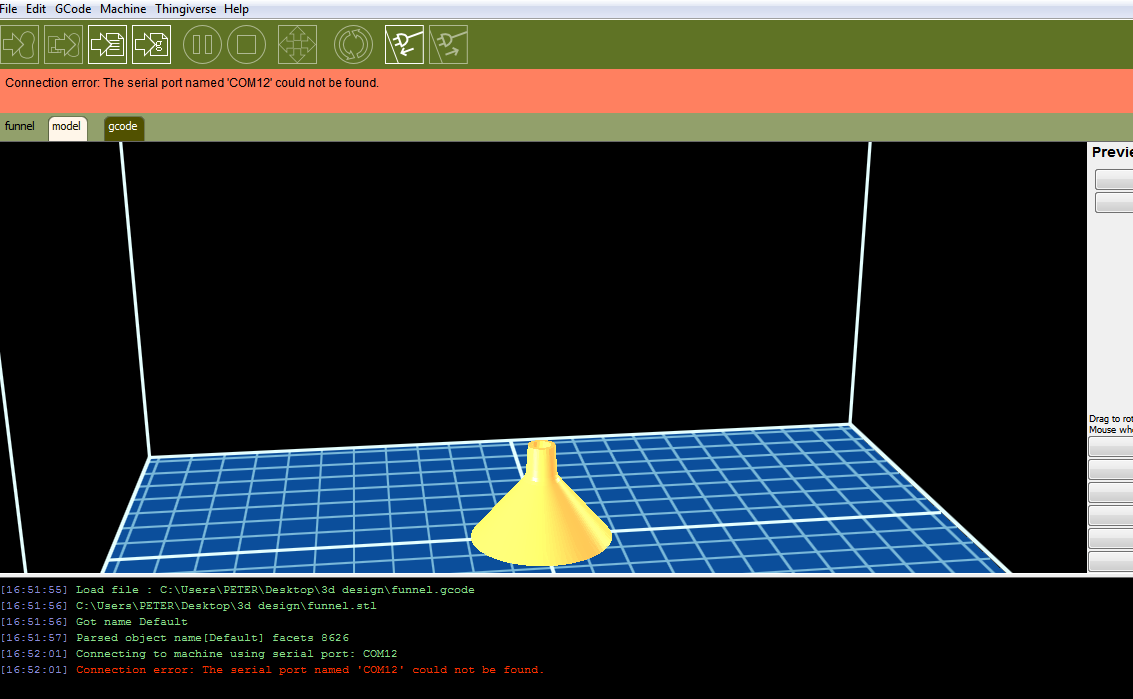Connect to the machine using plug icon
The width and height of the screenshot is (1133, 699).
[x=404, y=45]
